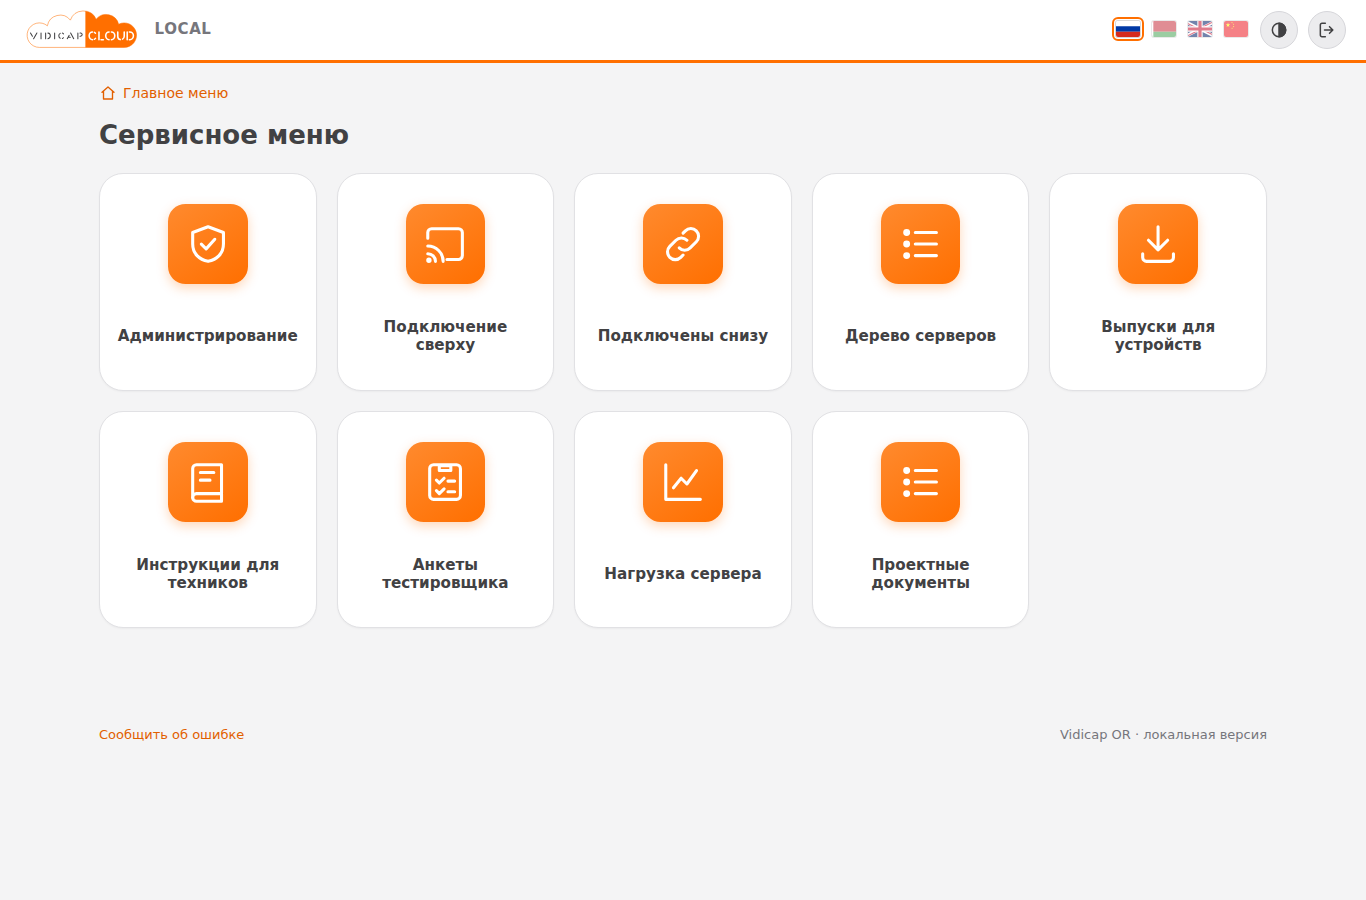Click the Vidicap OR локальная версия footer text
The width and height of the screenshot is (1366, 900).
tap(1163, 734)
